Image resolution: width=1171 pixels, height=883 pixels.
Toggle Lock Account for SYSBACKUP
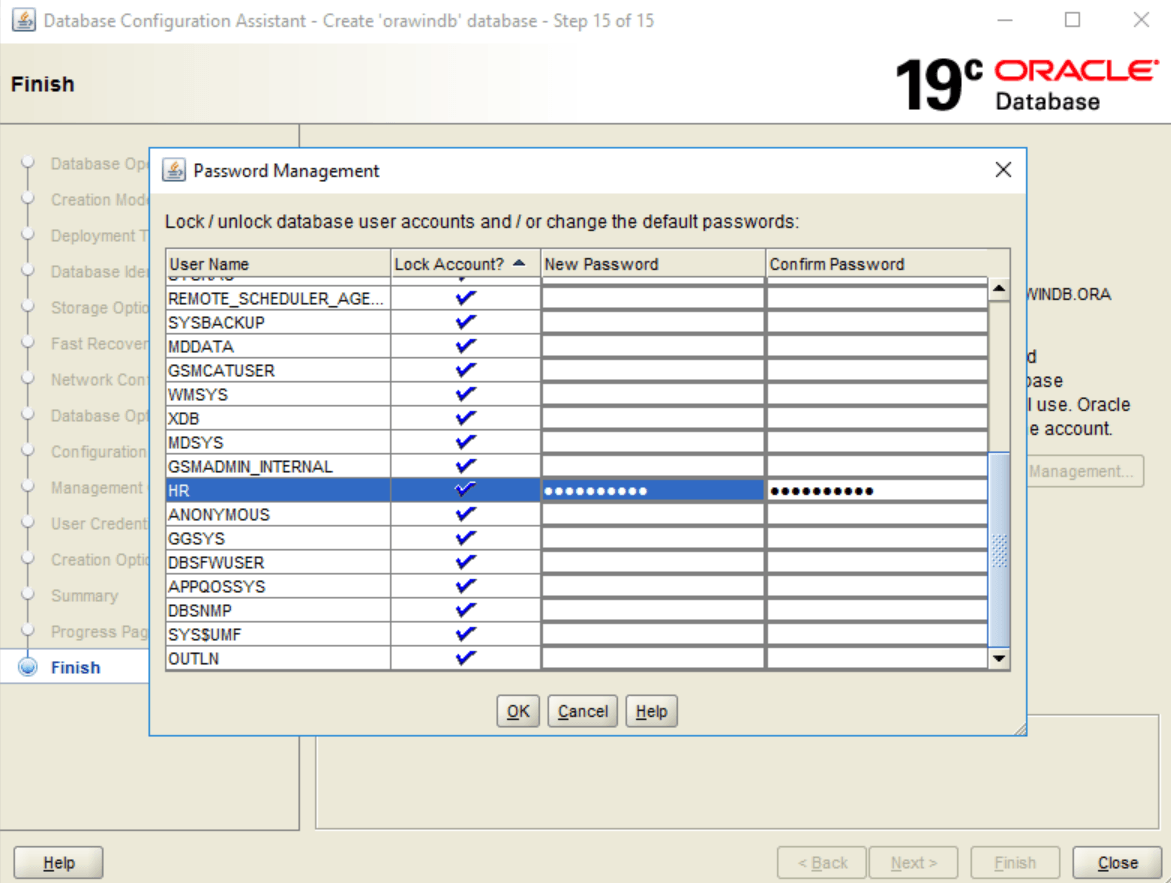point(465,322)
